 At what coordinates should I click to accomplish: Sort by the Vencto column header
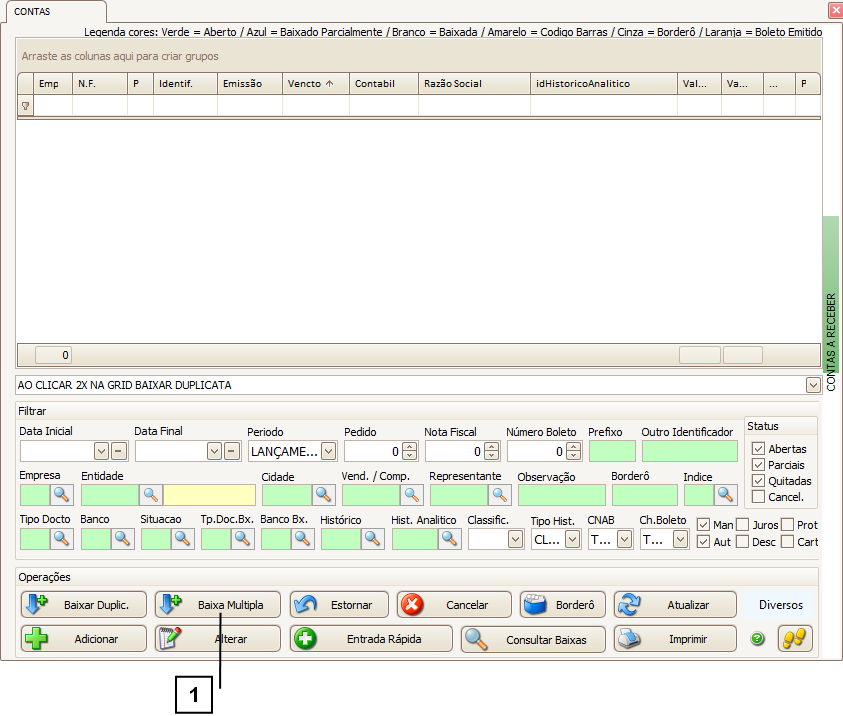coord(315,84)
